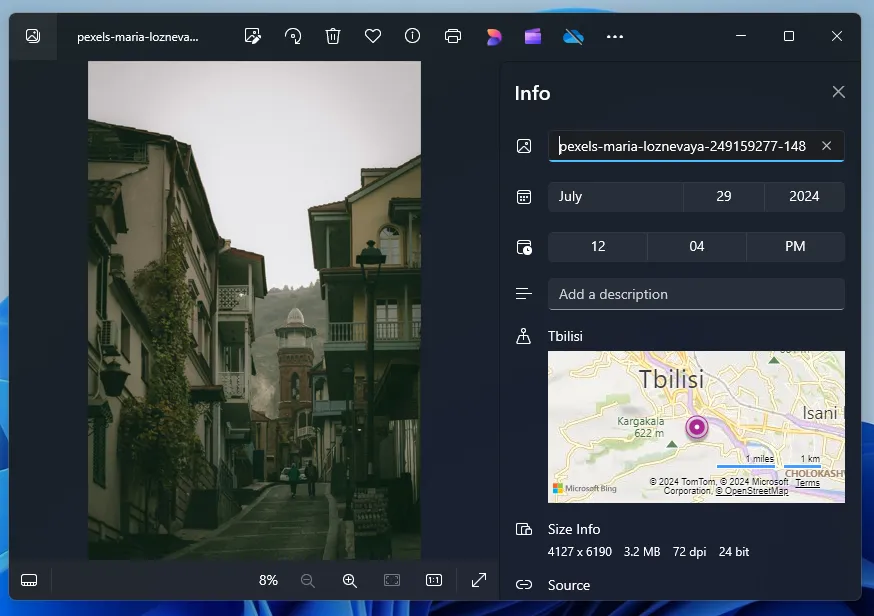
Task: Expand the Source section
Action: [569, 585]
